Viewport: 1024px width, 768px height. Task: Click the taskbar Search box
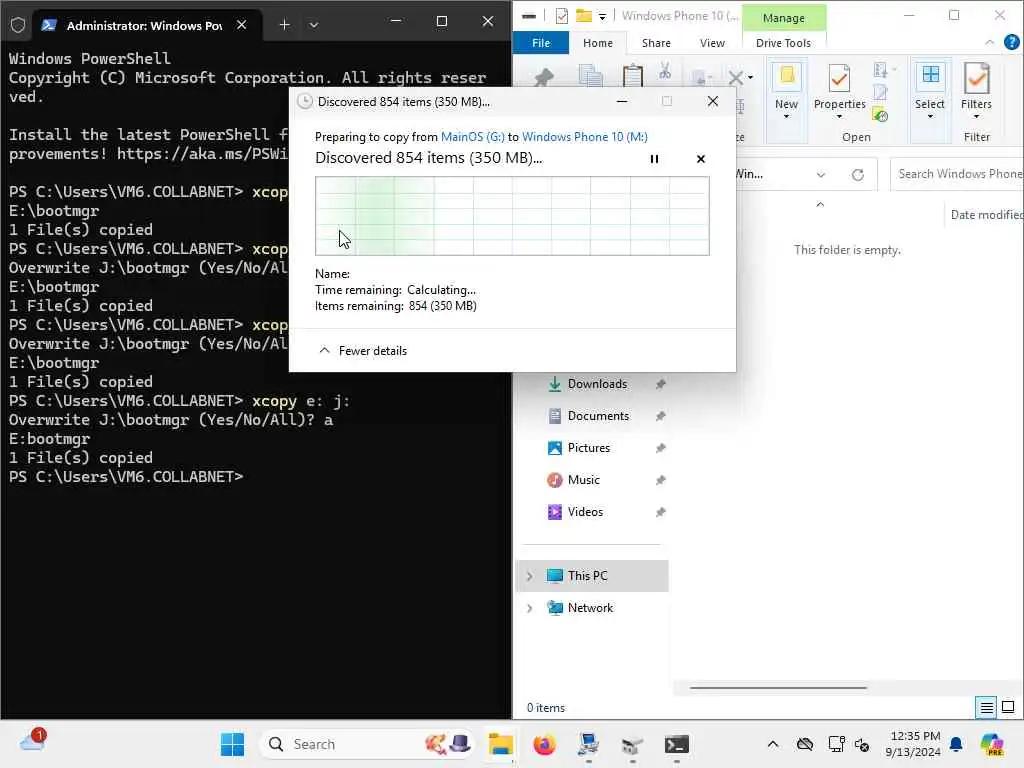click(368, 744)
